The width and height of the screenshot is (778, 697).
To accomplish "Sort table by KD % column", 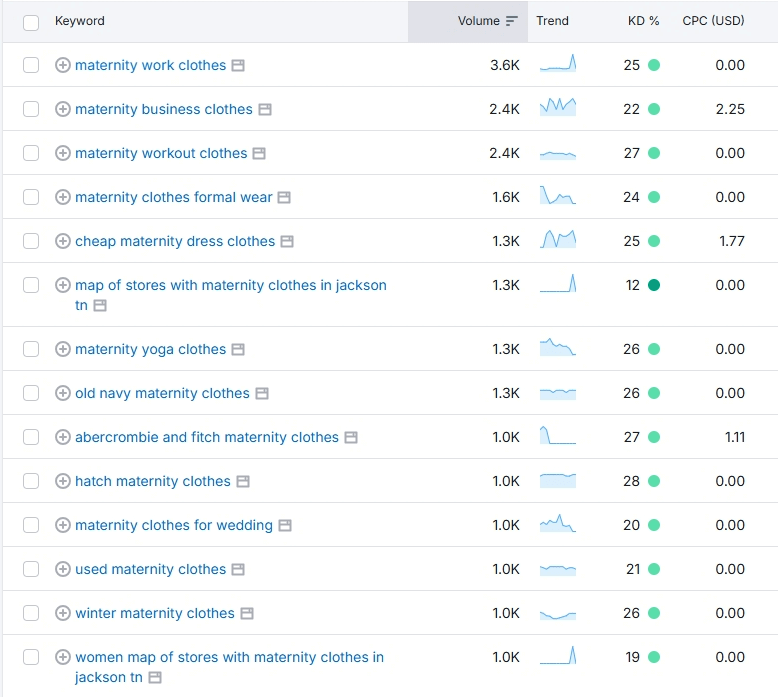I will coord(643,21).
